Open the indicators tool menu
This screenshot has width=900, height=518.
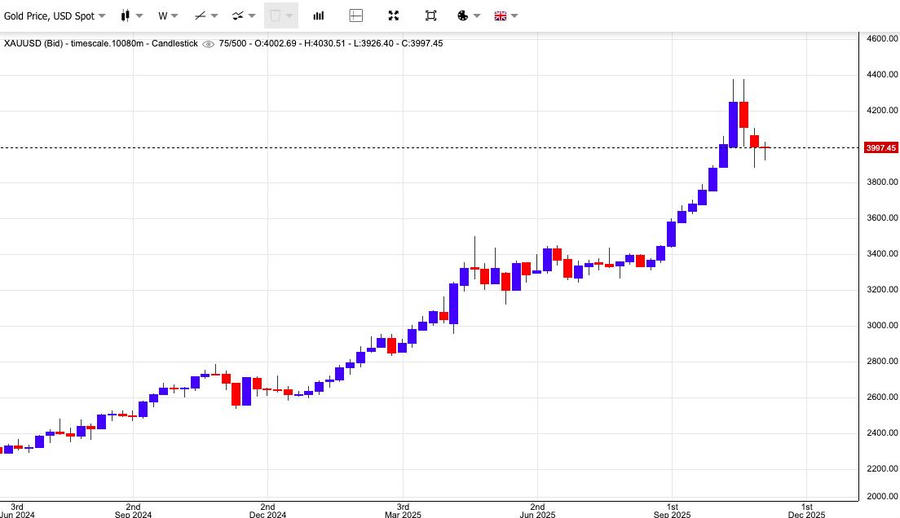(x=242, y=16)
